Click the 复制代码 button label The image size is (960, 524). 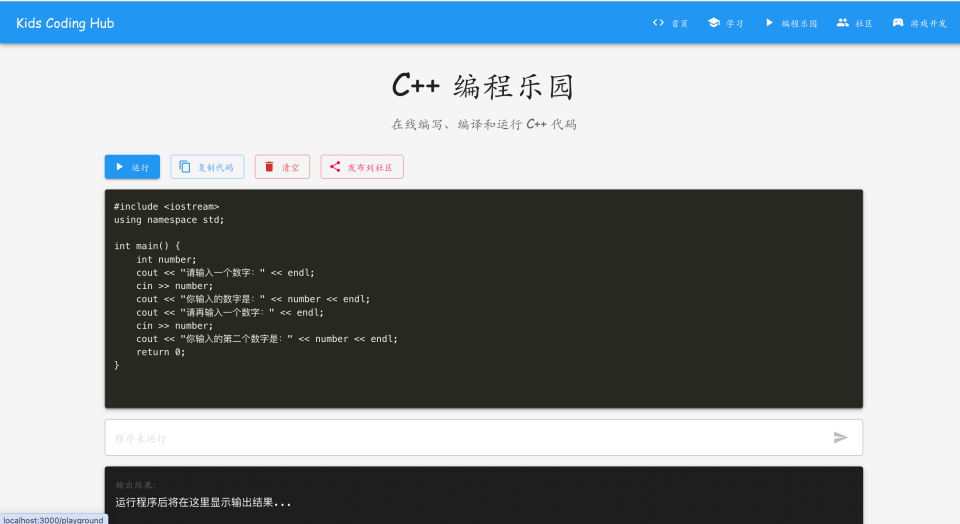(216, 167)
